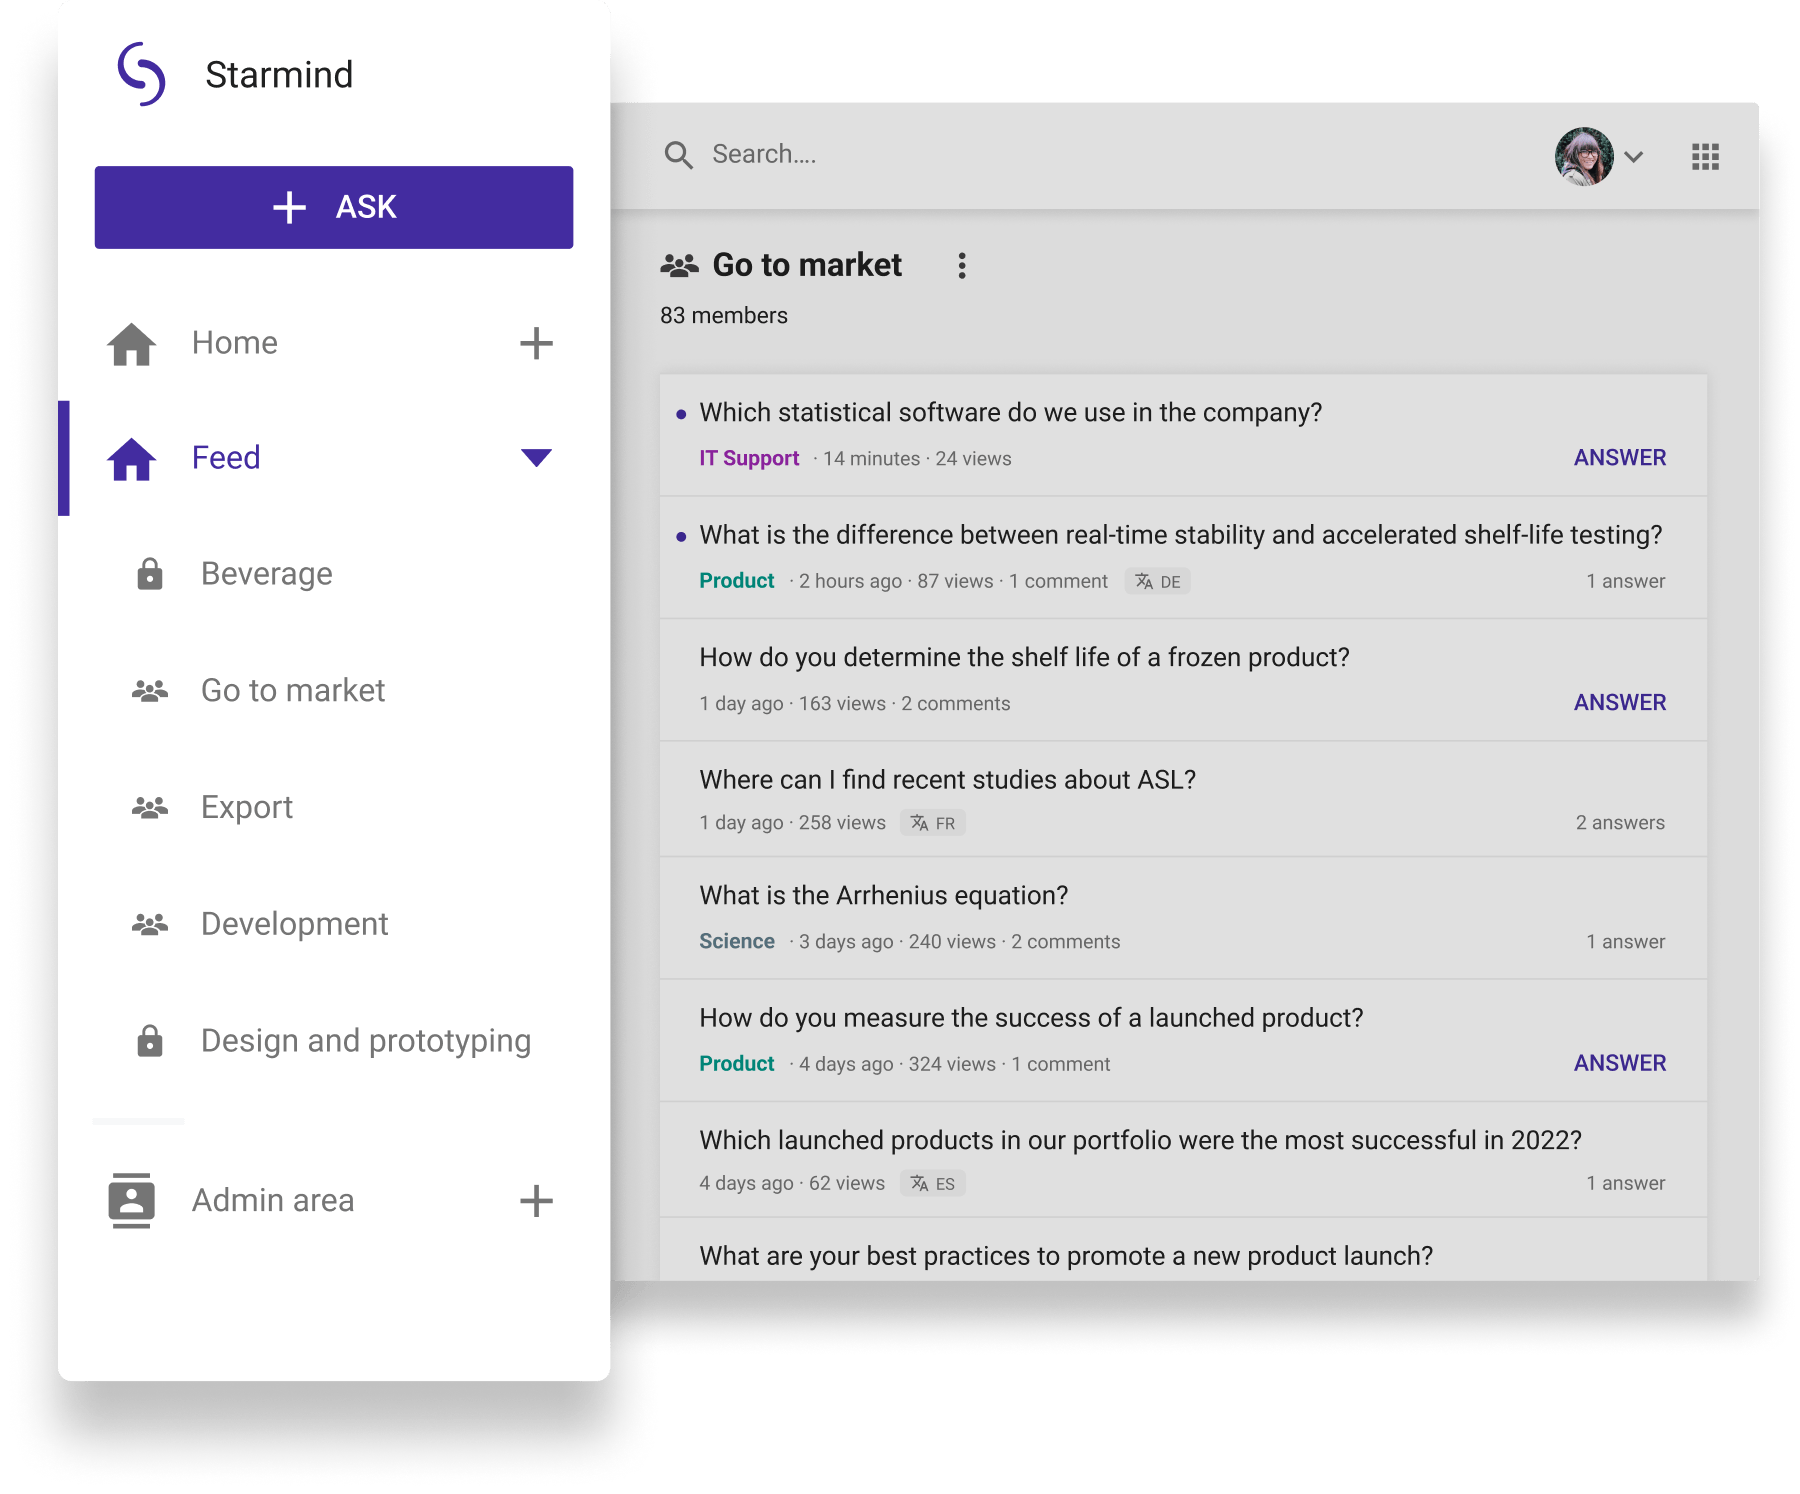1800x1494 pixels.
Task: Open the apps grid icon
Action: 1705,157
